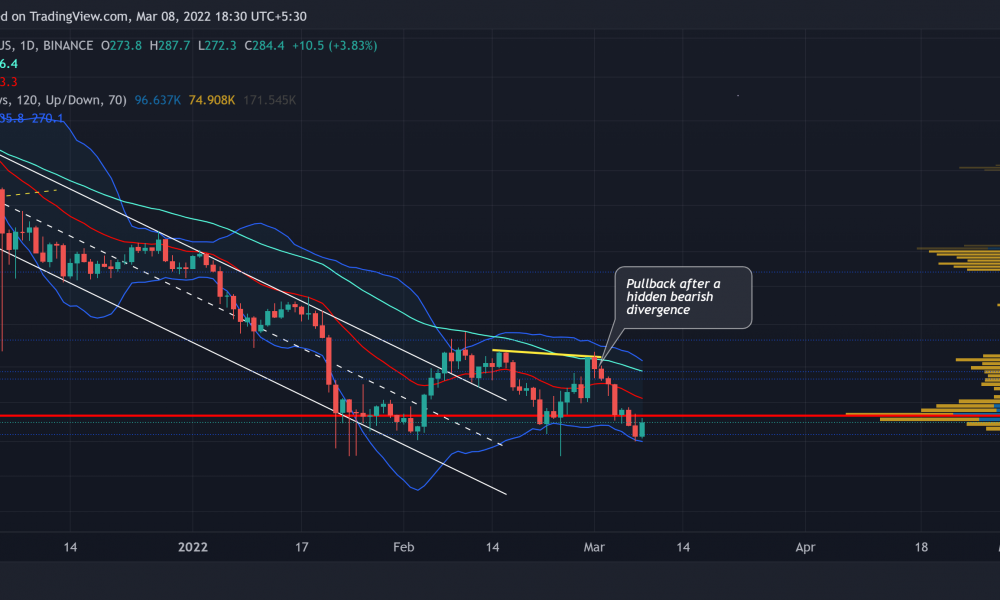This screenshot has width=1000, height=600.
Task: Click the volume indicator value 74.908K
Action: (212, 100)
